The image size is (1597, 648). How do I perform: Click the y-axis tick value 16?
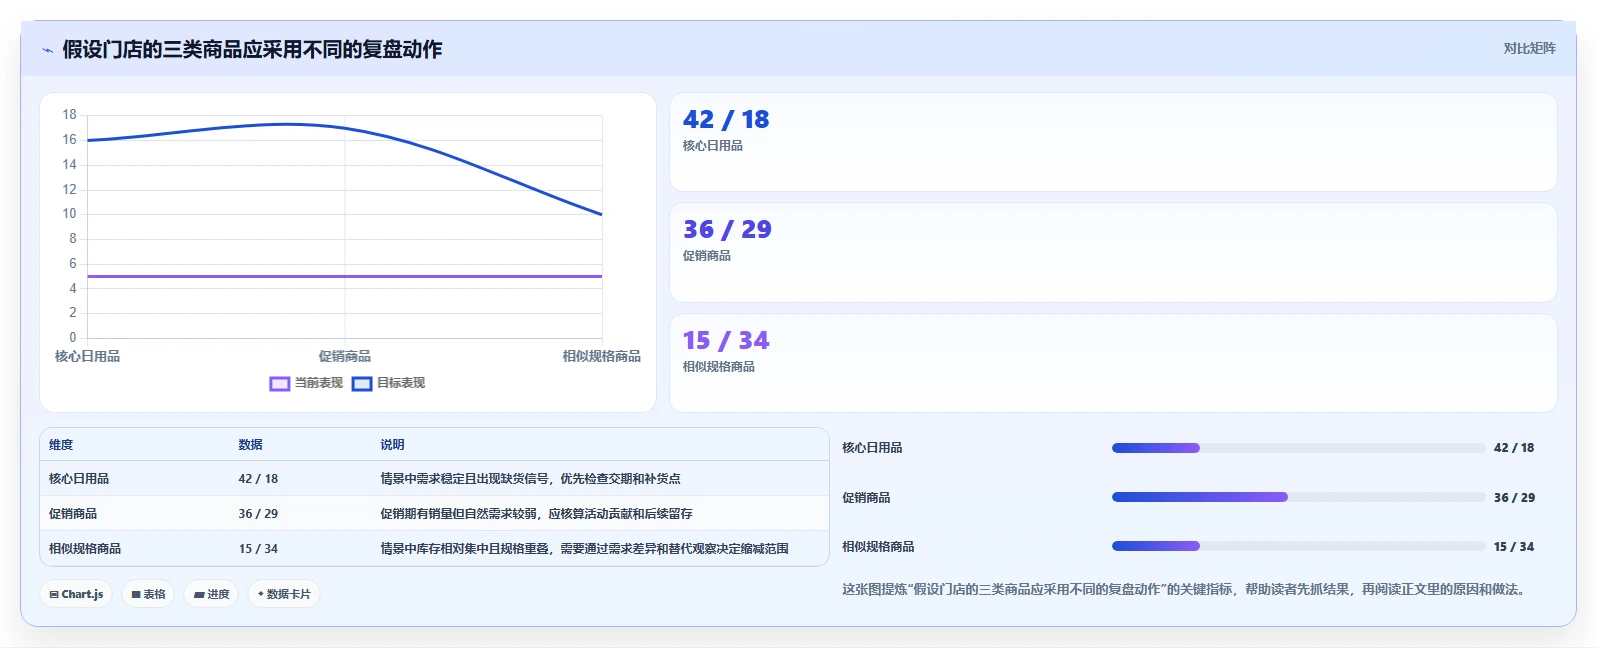[x=69, y=139]
